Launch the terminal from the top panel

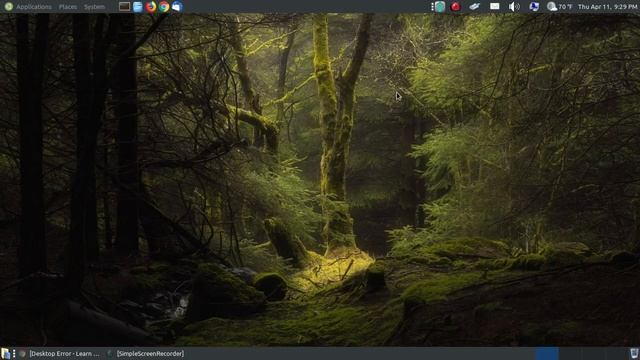(124, 7)
